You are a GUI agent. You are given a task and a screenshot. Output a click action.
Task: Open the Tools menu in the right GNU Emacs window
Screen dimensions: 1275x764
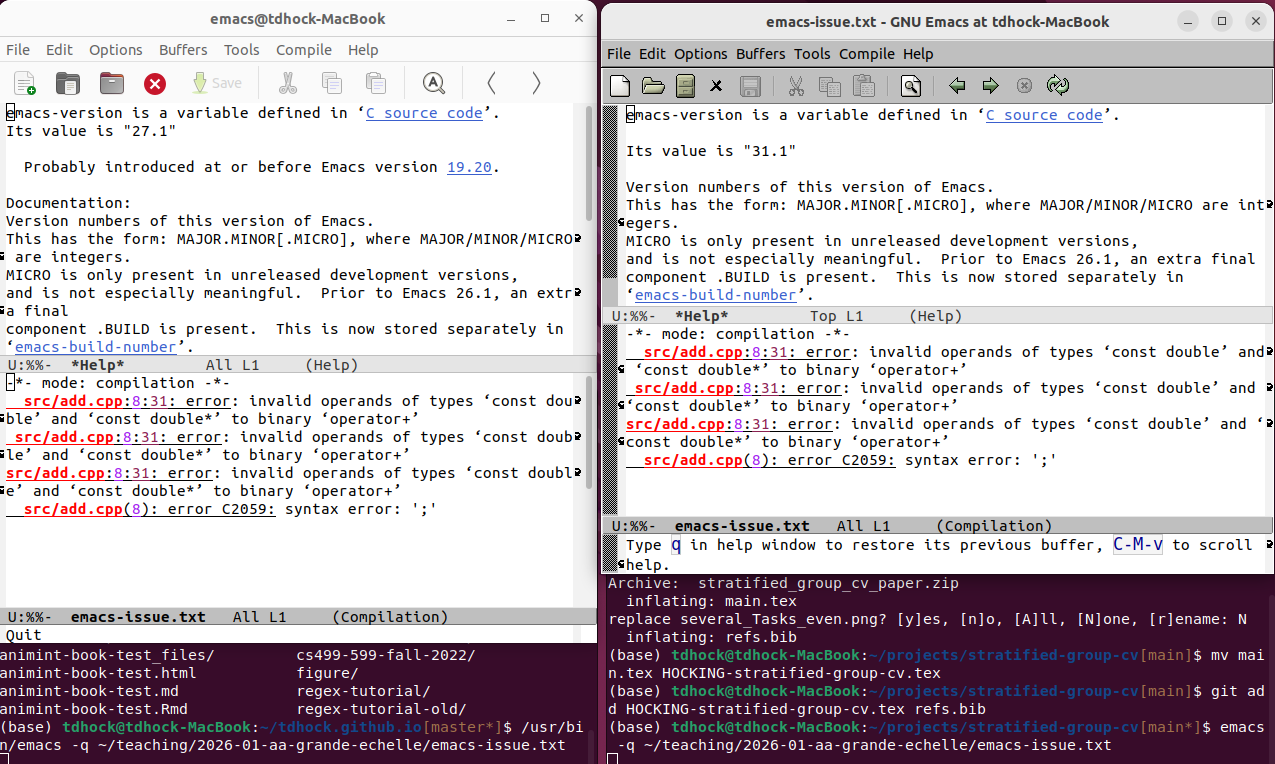812,54
